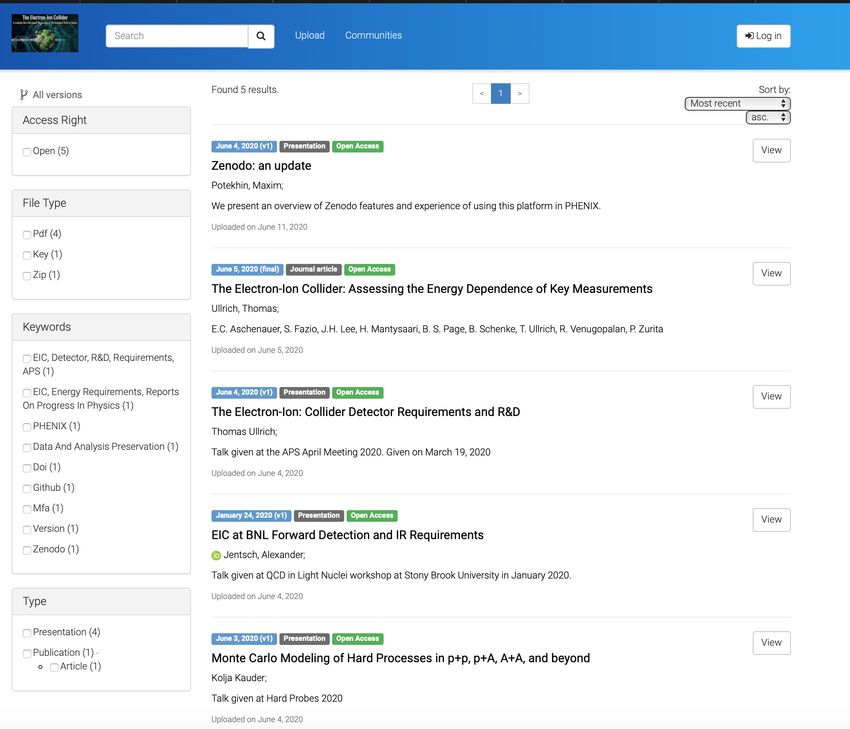Click the Electron-Ion Collider logo
The height and width of the screenshot is (729, 850).
(x=45, y=33)
